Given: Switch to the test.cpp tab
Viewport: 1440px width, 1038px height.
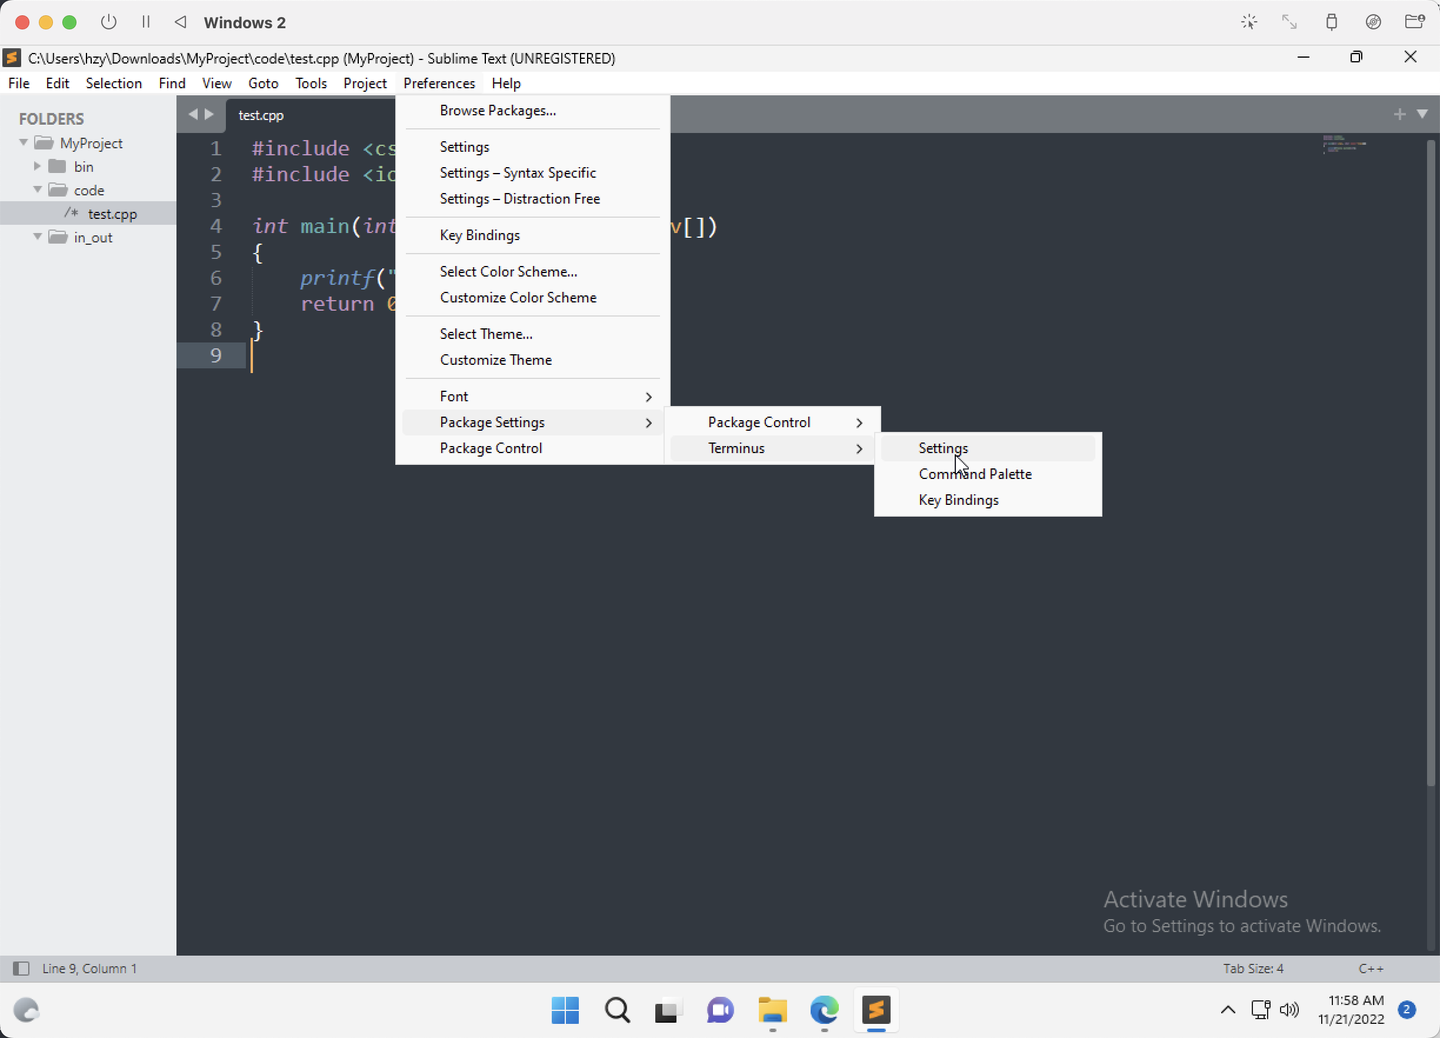Looking at the screenshot, I should 261,115.
